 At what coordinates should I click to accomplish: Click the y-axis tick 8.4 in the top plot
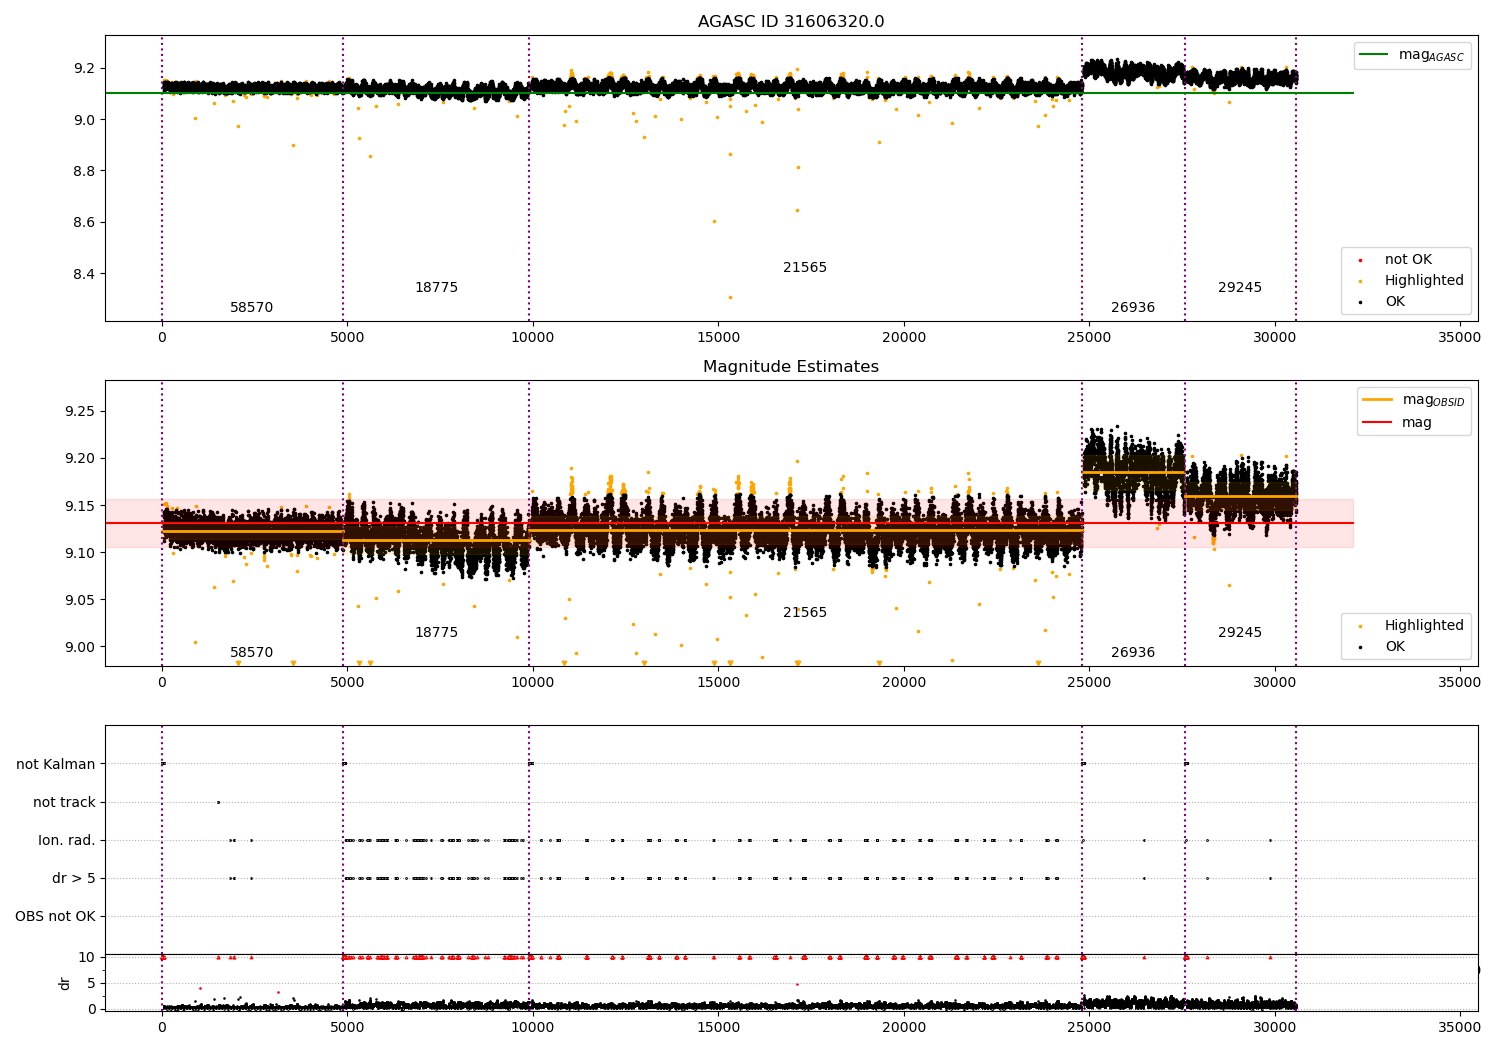[x=85, y=275]
